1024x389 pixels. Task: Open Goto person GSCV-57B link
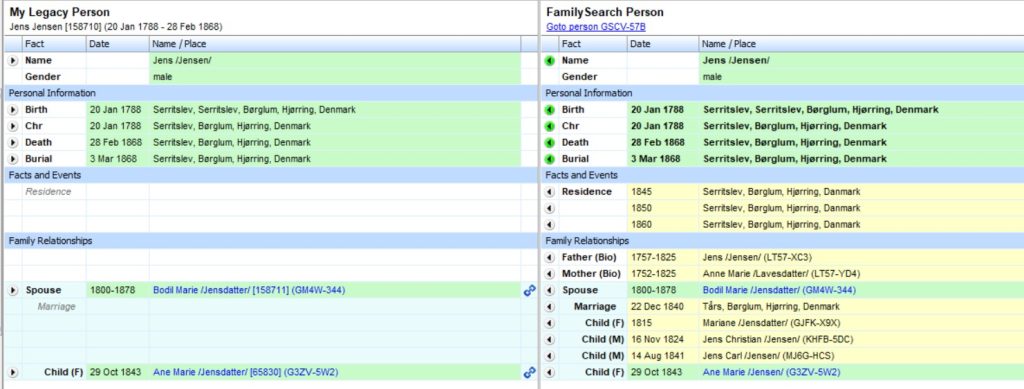pyautogui.click(x=596, y=27)
